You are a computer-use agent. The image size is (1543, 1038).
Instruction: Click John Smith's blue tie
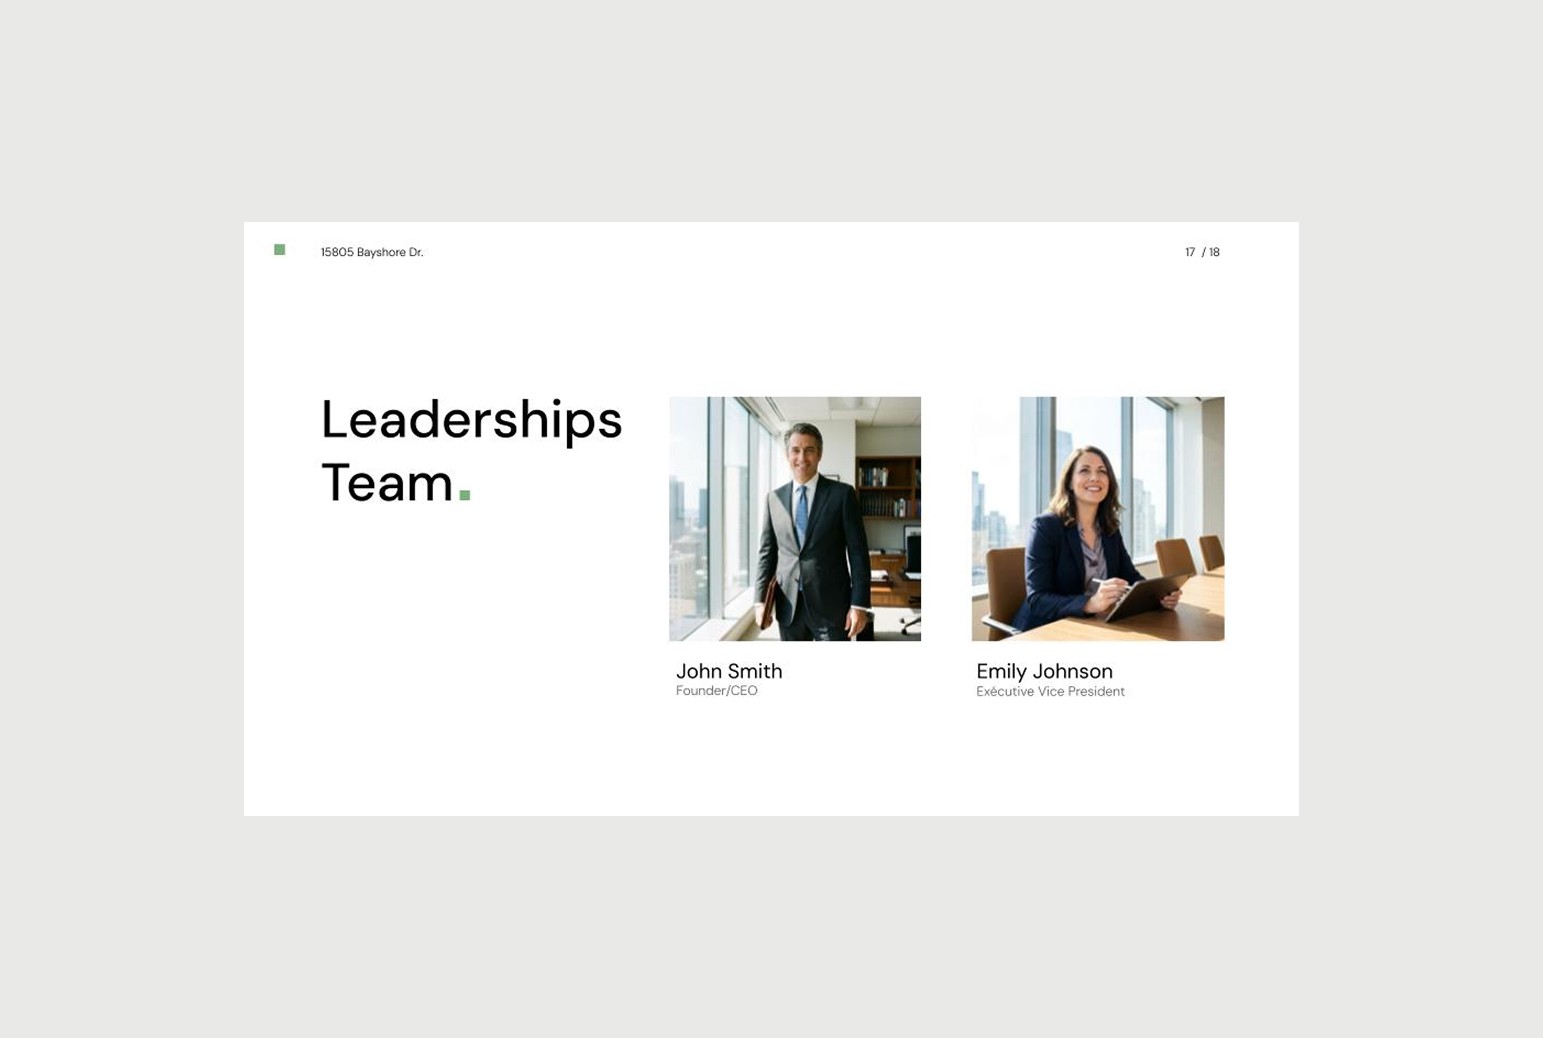801,515
